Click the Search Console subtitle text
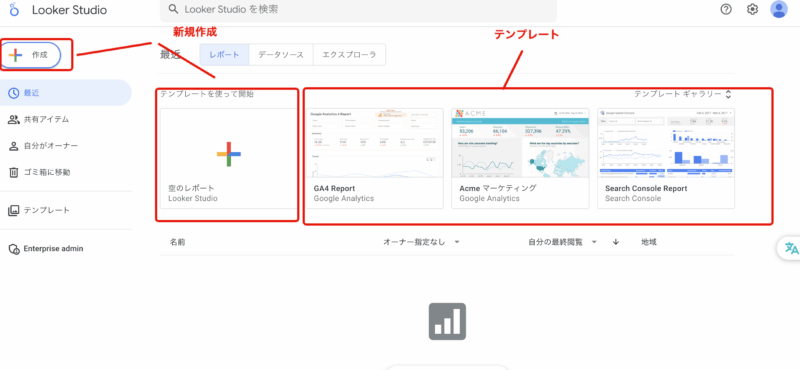Screen dimensions: 800x370 tap(633, 199)
